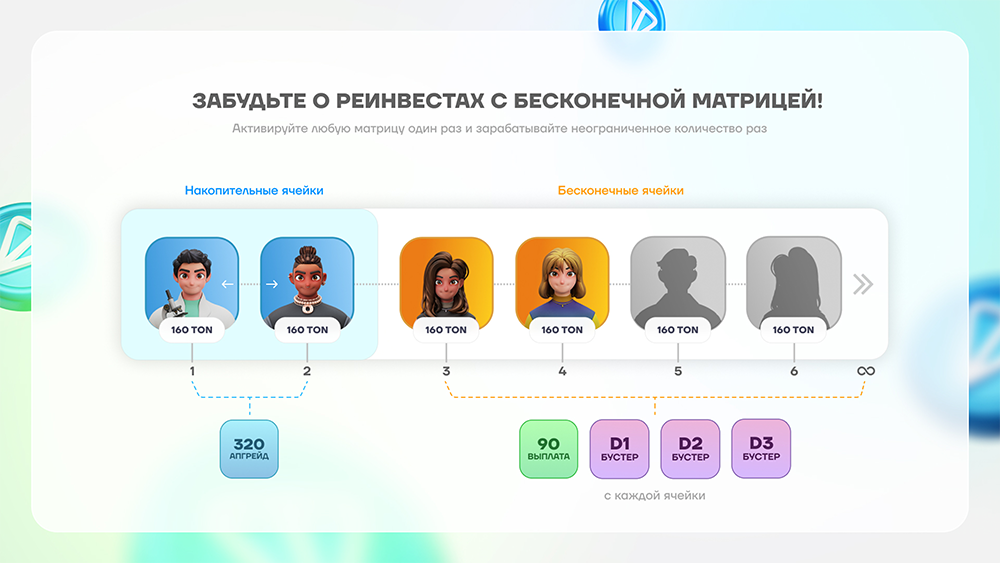The image size is (1000, 563).
Task: Click the D1 БУСТЕР badge
Action: point(619,449)
